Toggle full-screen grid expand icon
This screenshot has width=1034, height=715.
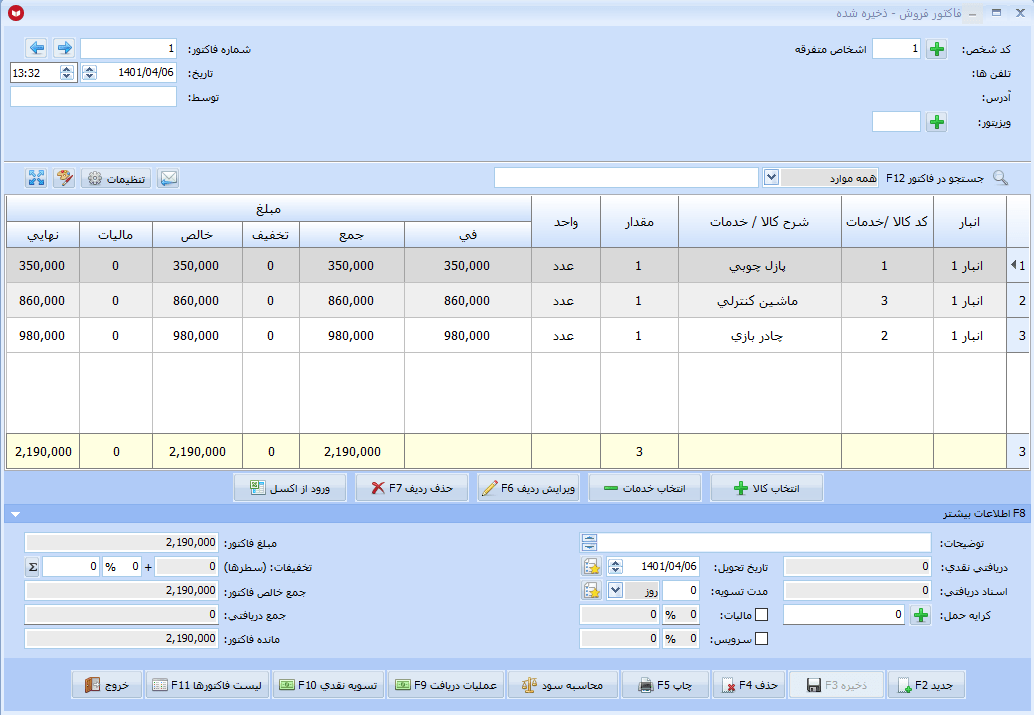point(36,178)
